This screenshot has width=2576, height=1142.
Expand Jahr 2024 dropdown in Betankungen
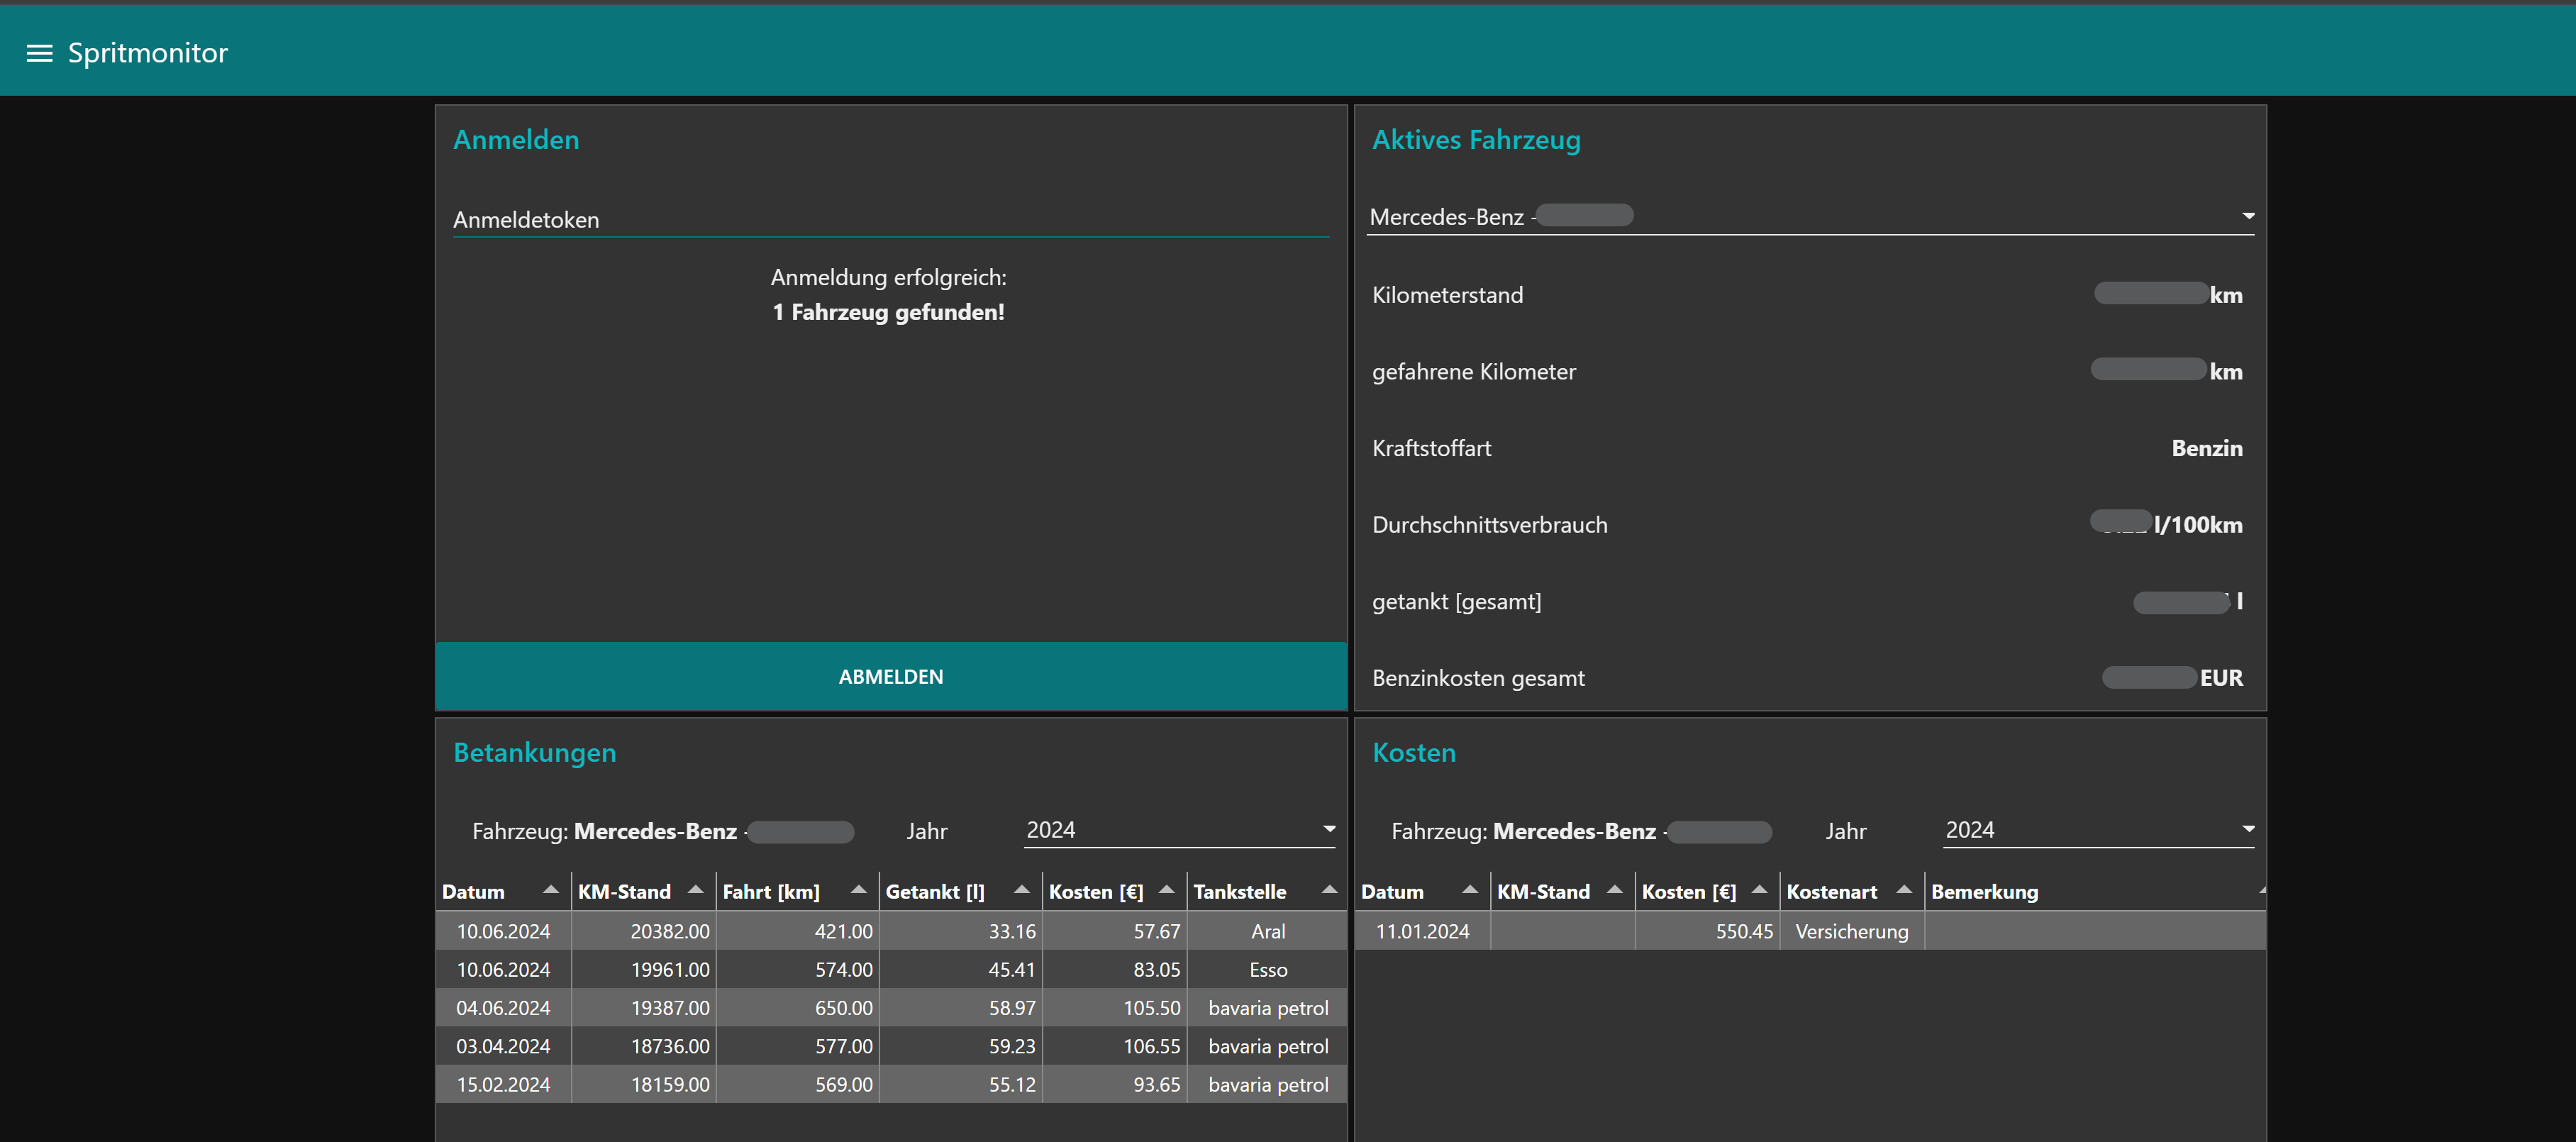point(1179,830)
